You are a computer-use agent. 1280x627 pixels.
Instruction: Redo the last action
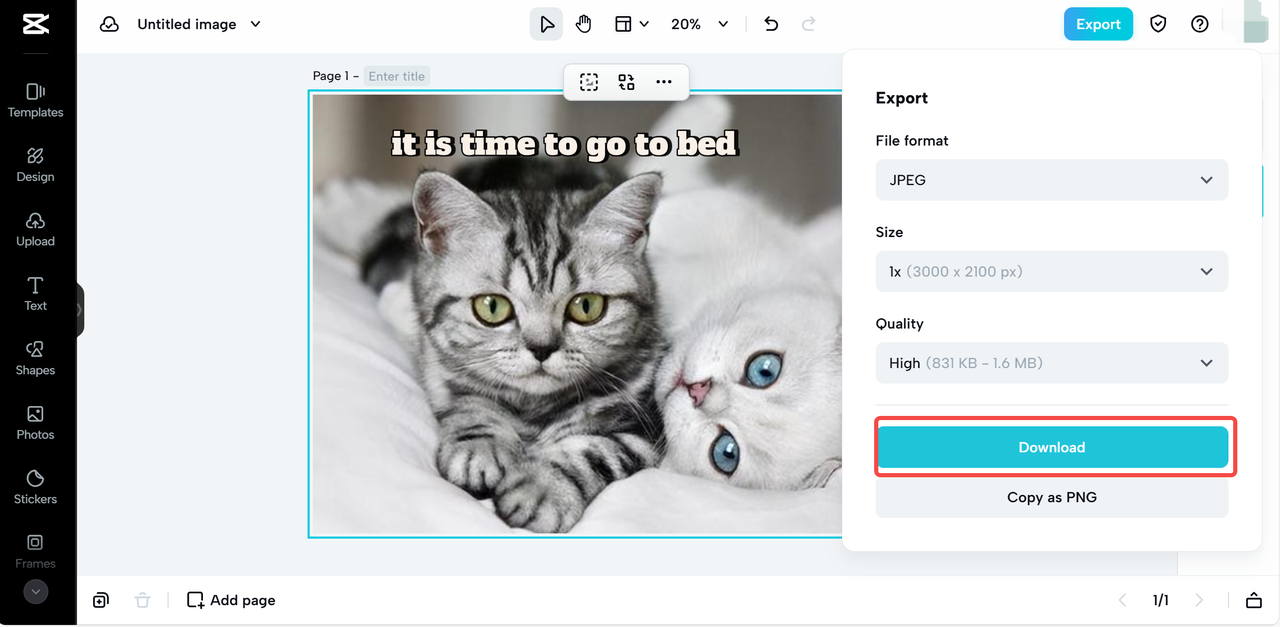coord(809,24)
